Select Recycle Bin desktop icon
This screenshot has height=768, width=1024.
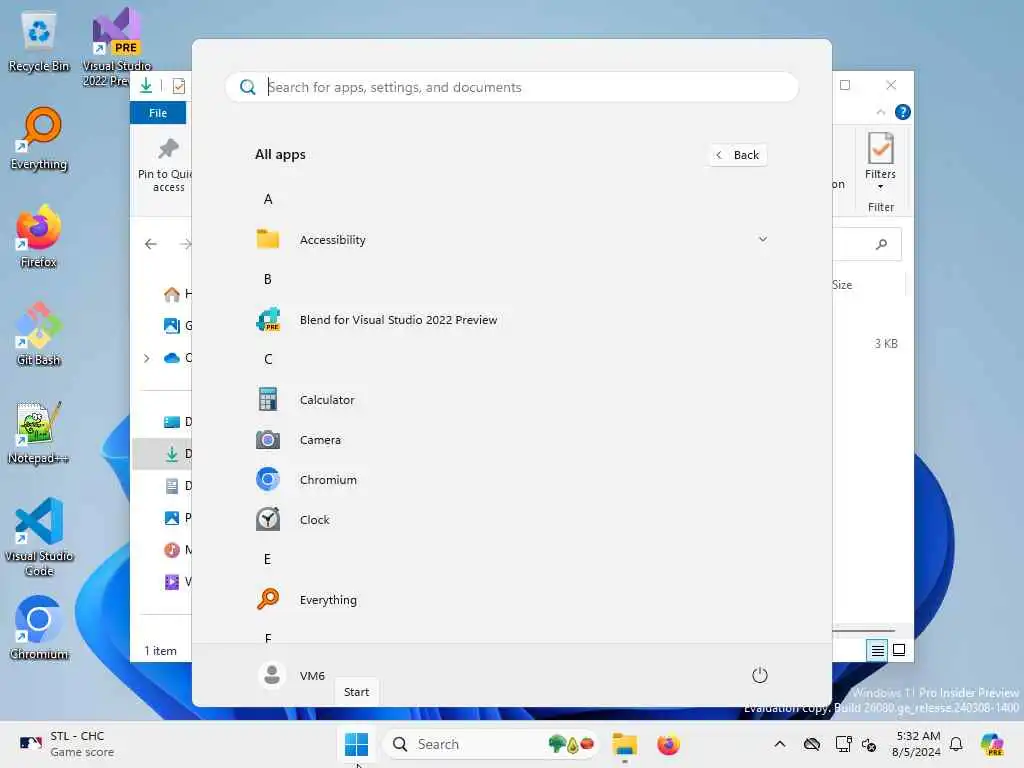(x=39, y=42)
